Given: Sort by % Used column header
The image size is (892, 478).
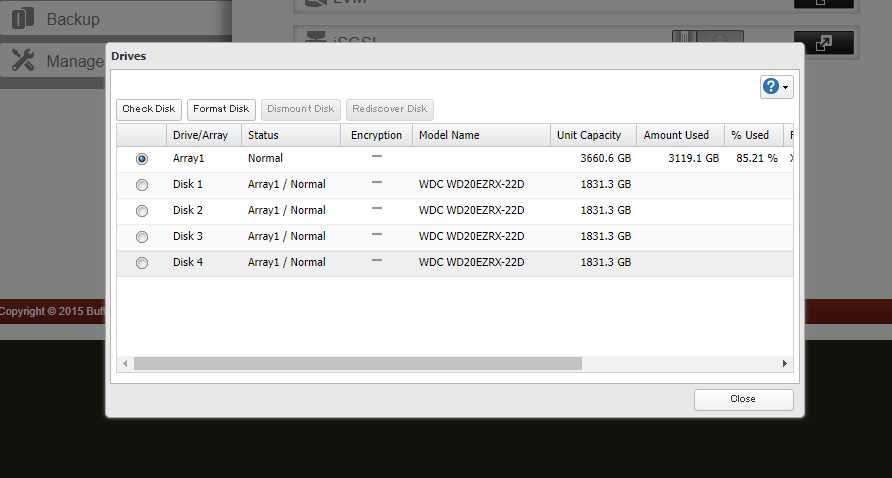Looking at the screenshot, I should click(x=753, y=135).
